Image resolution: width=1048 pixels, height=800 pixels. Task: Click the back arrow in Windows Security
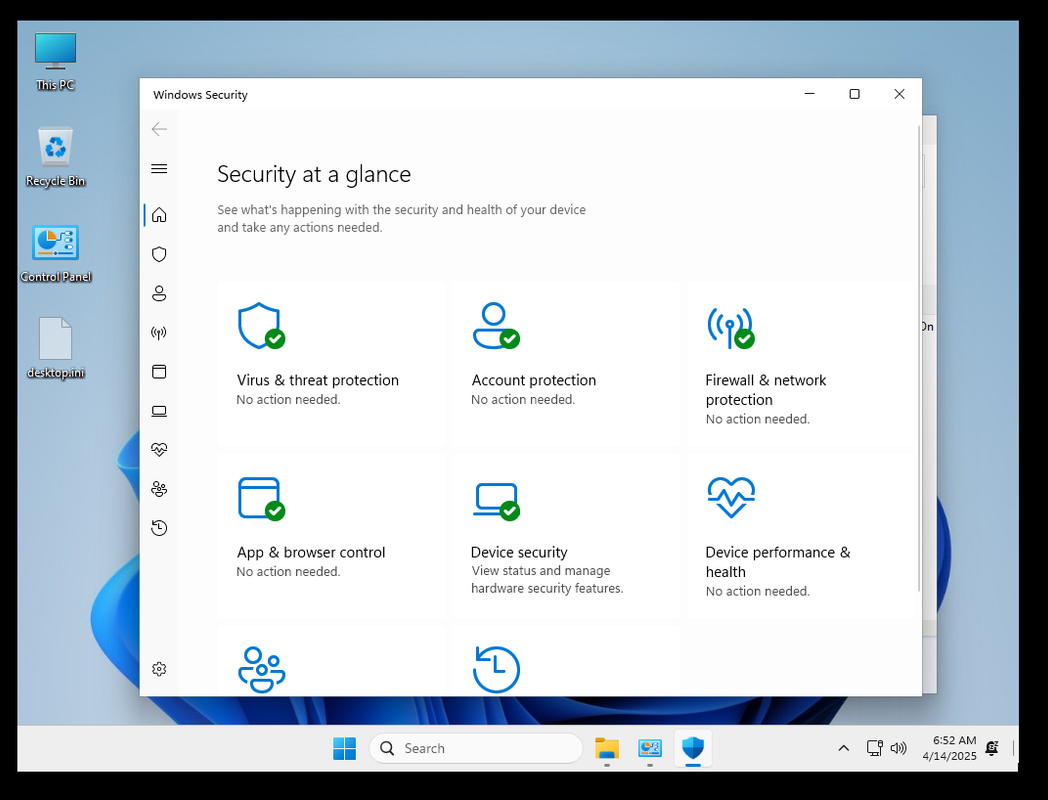[x=159, y=129]
